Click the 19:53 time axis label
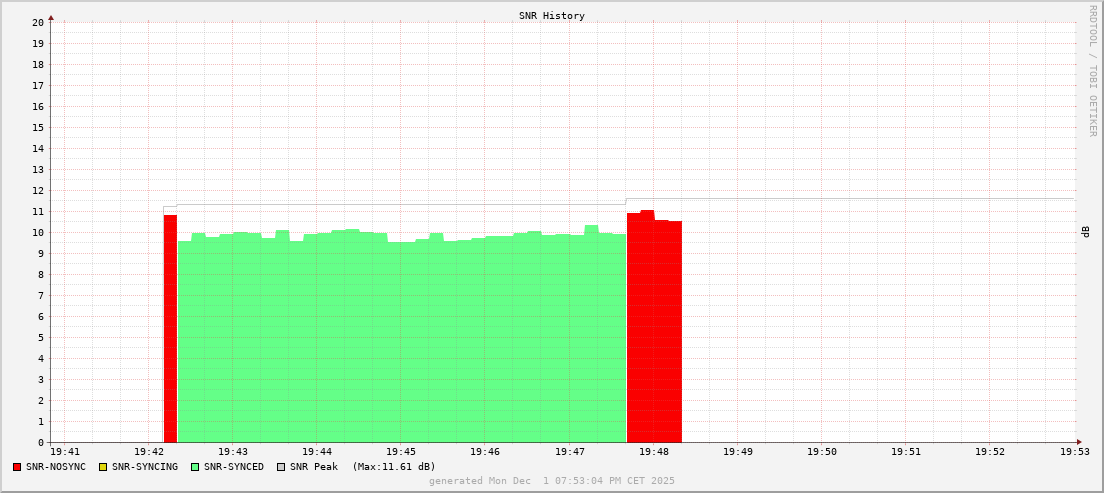 pos(1074,453)
